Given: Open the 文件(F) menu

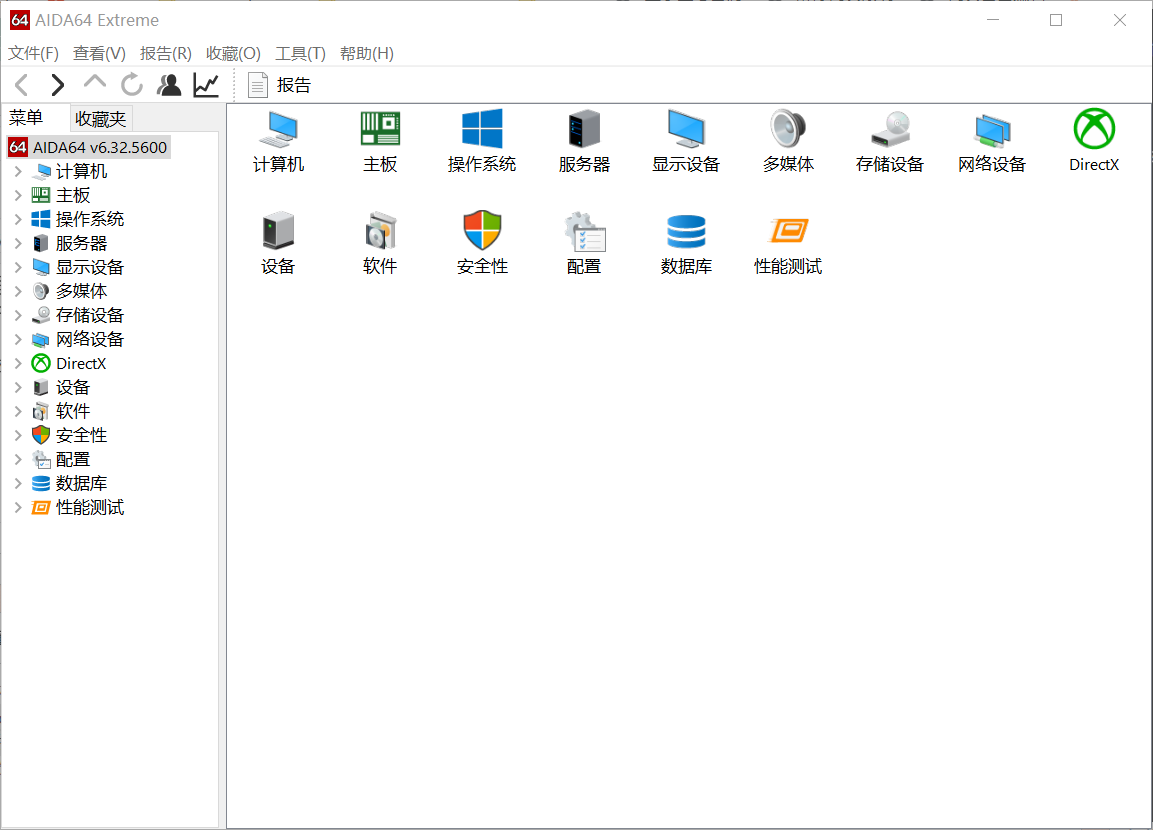Looking at the screenshot, I should tap(33, 53).
